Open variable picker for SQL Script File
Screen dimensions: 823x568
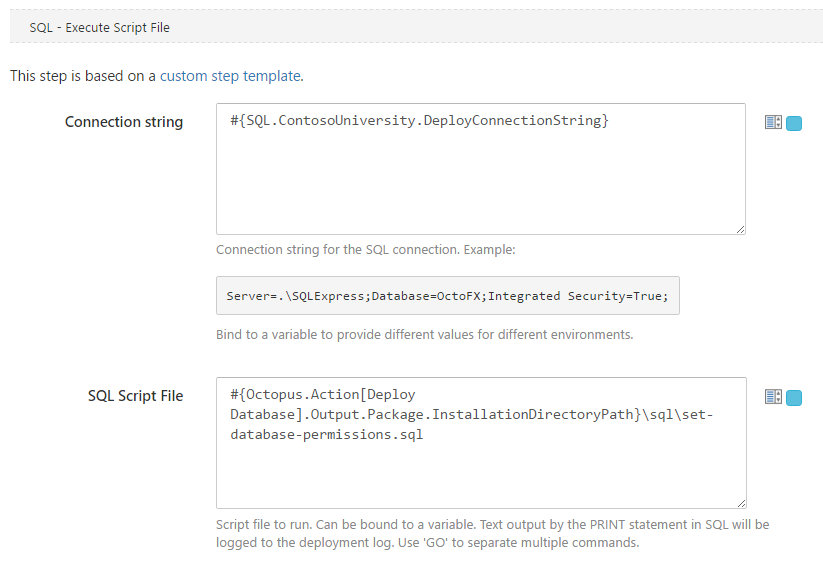point(773,397)
